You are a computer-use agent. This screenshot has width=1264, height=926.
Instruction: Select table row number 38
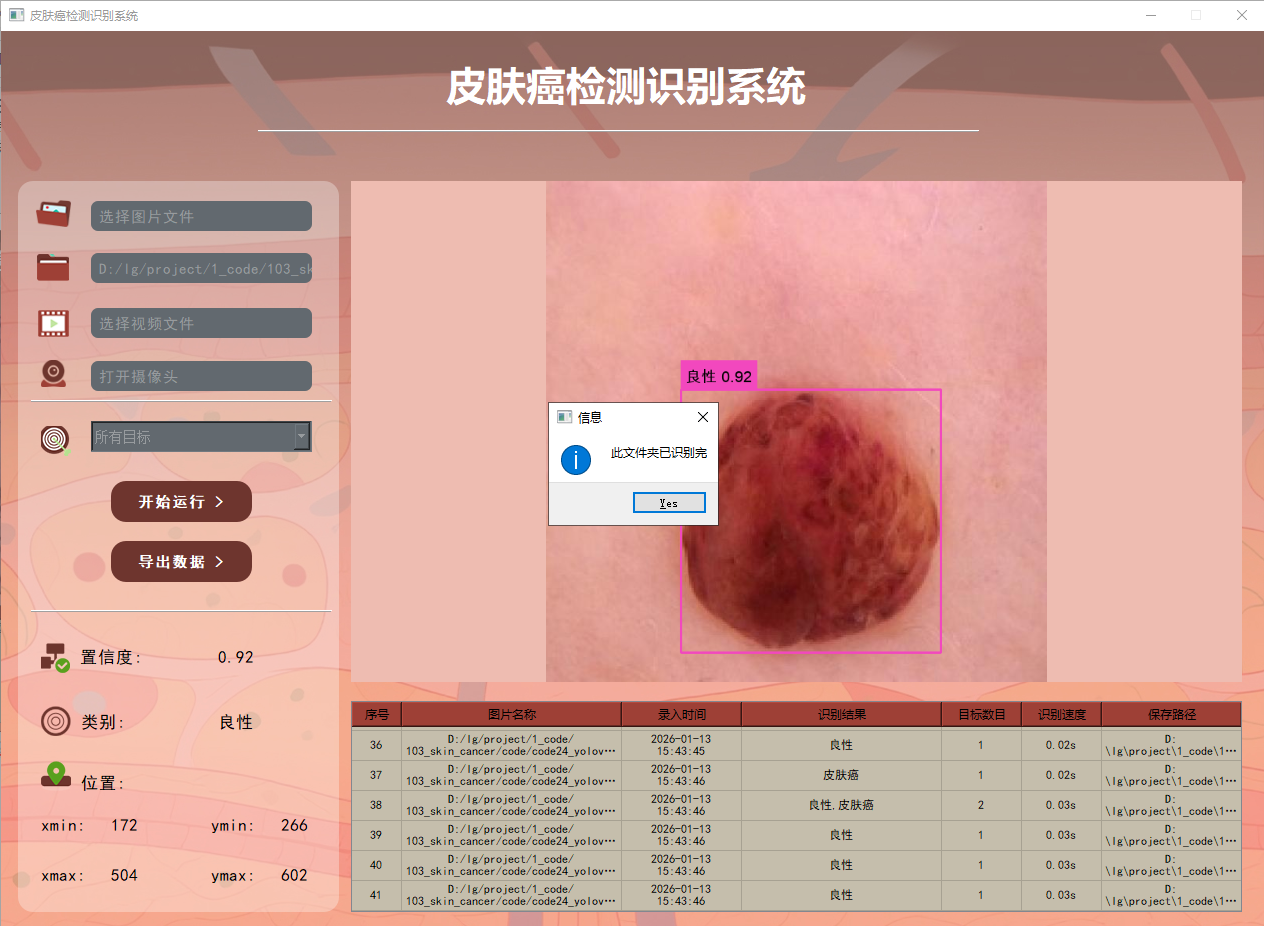[x=796, y=805]
